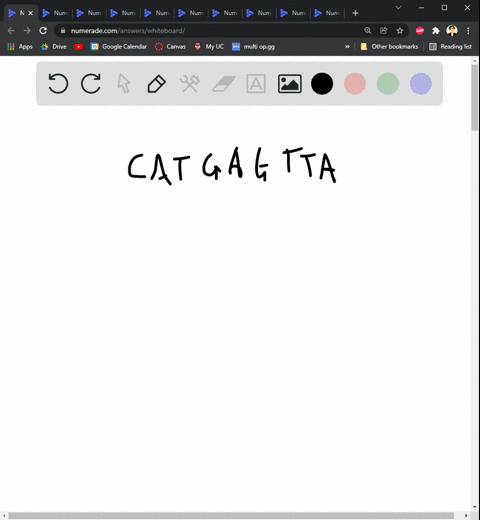Switch to the fifth Num tab
This screenshot has height=520, width=480.
157,13
